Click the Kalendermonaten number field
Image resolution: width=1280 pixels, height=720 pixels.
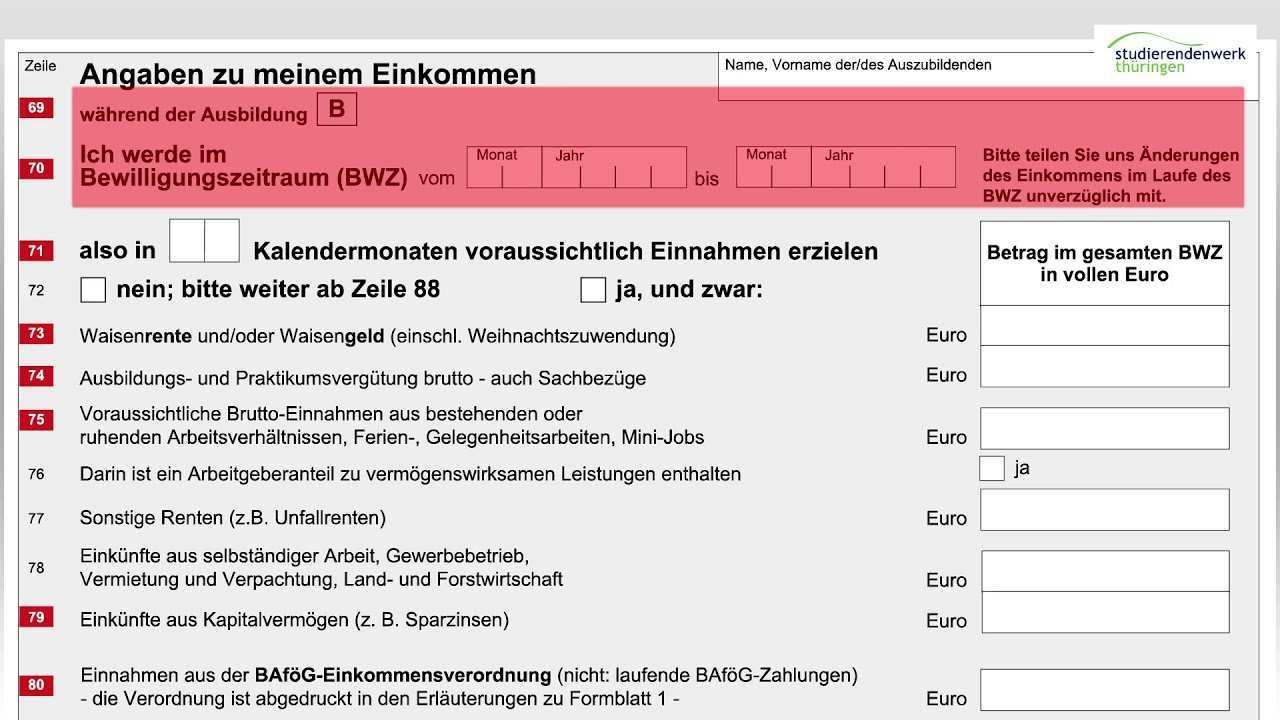pyautogui.click(x=204, y=241)
